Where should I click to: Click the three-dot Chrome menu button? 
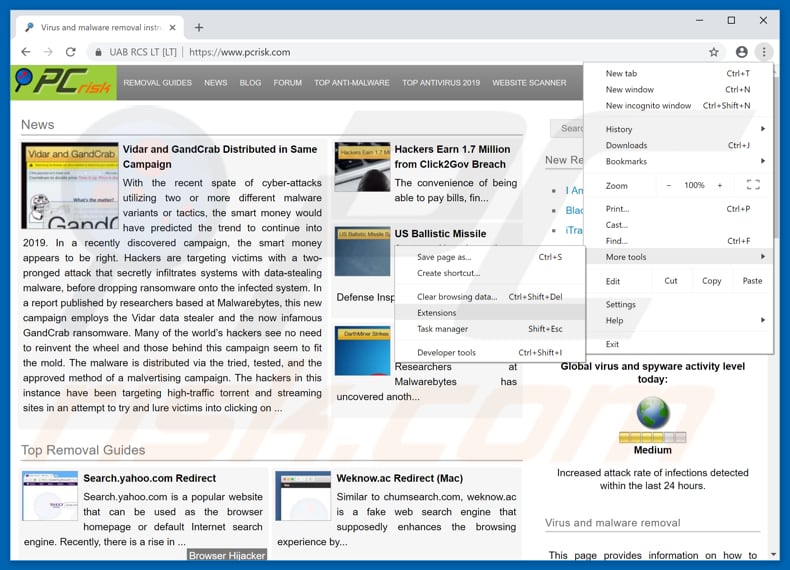point(764,52)
